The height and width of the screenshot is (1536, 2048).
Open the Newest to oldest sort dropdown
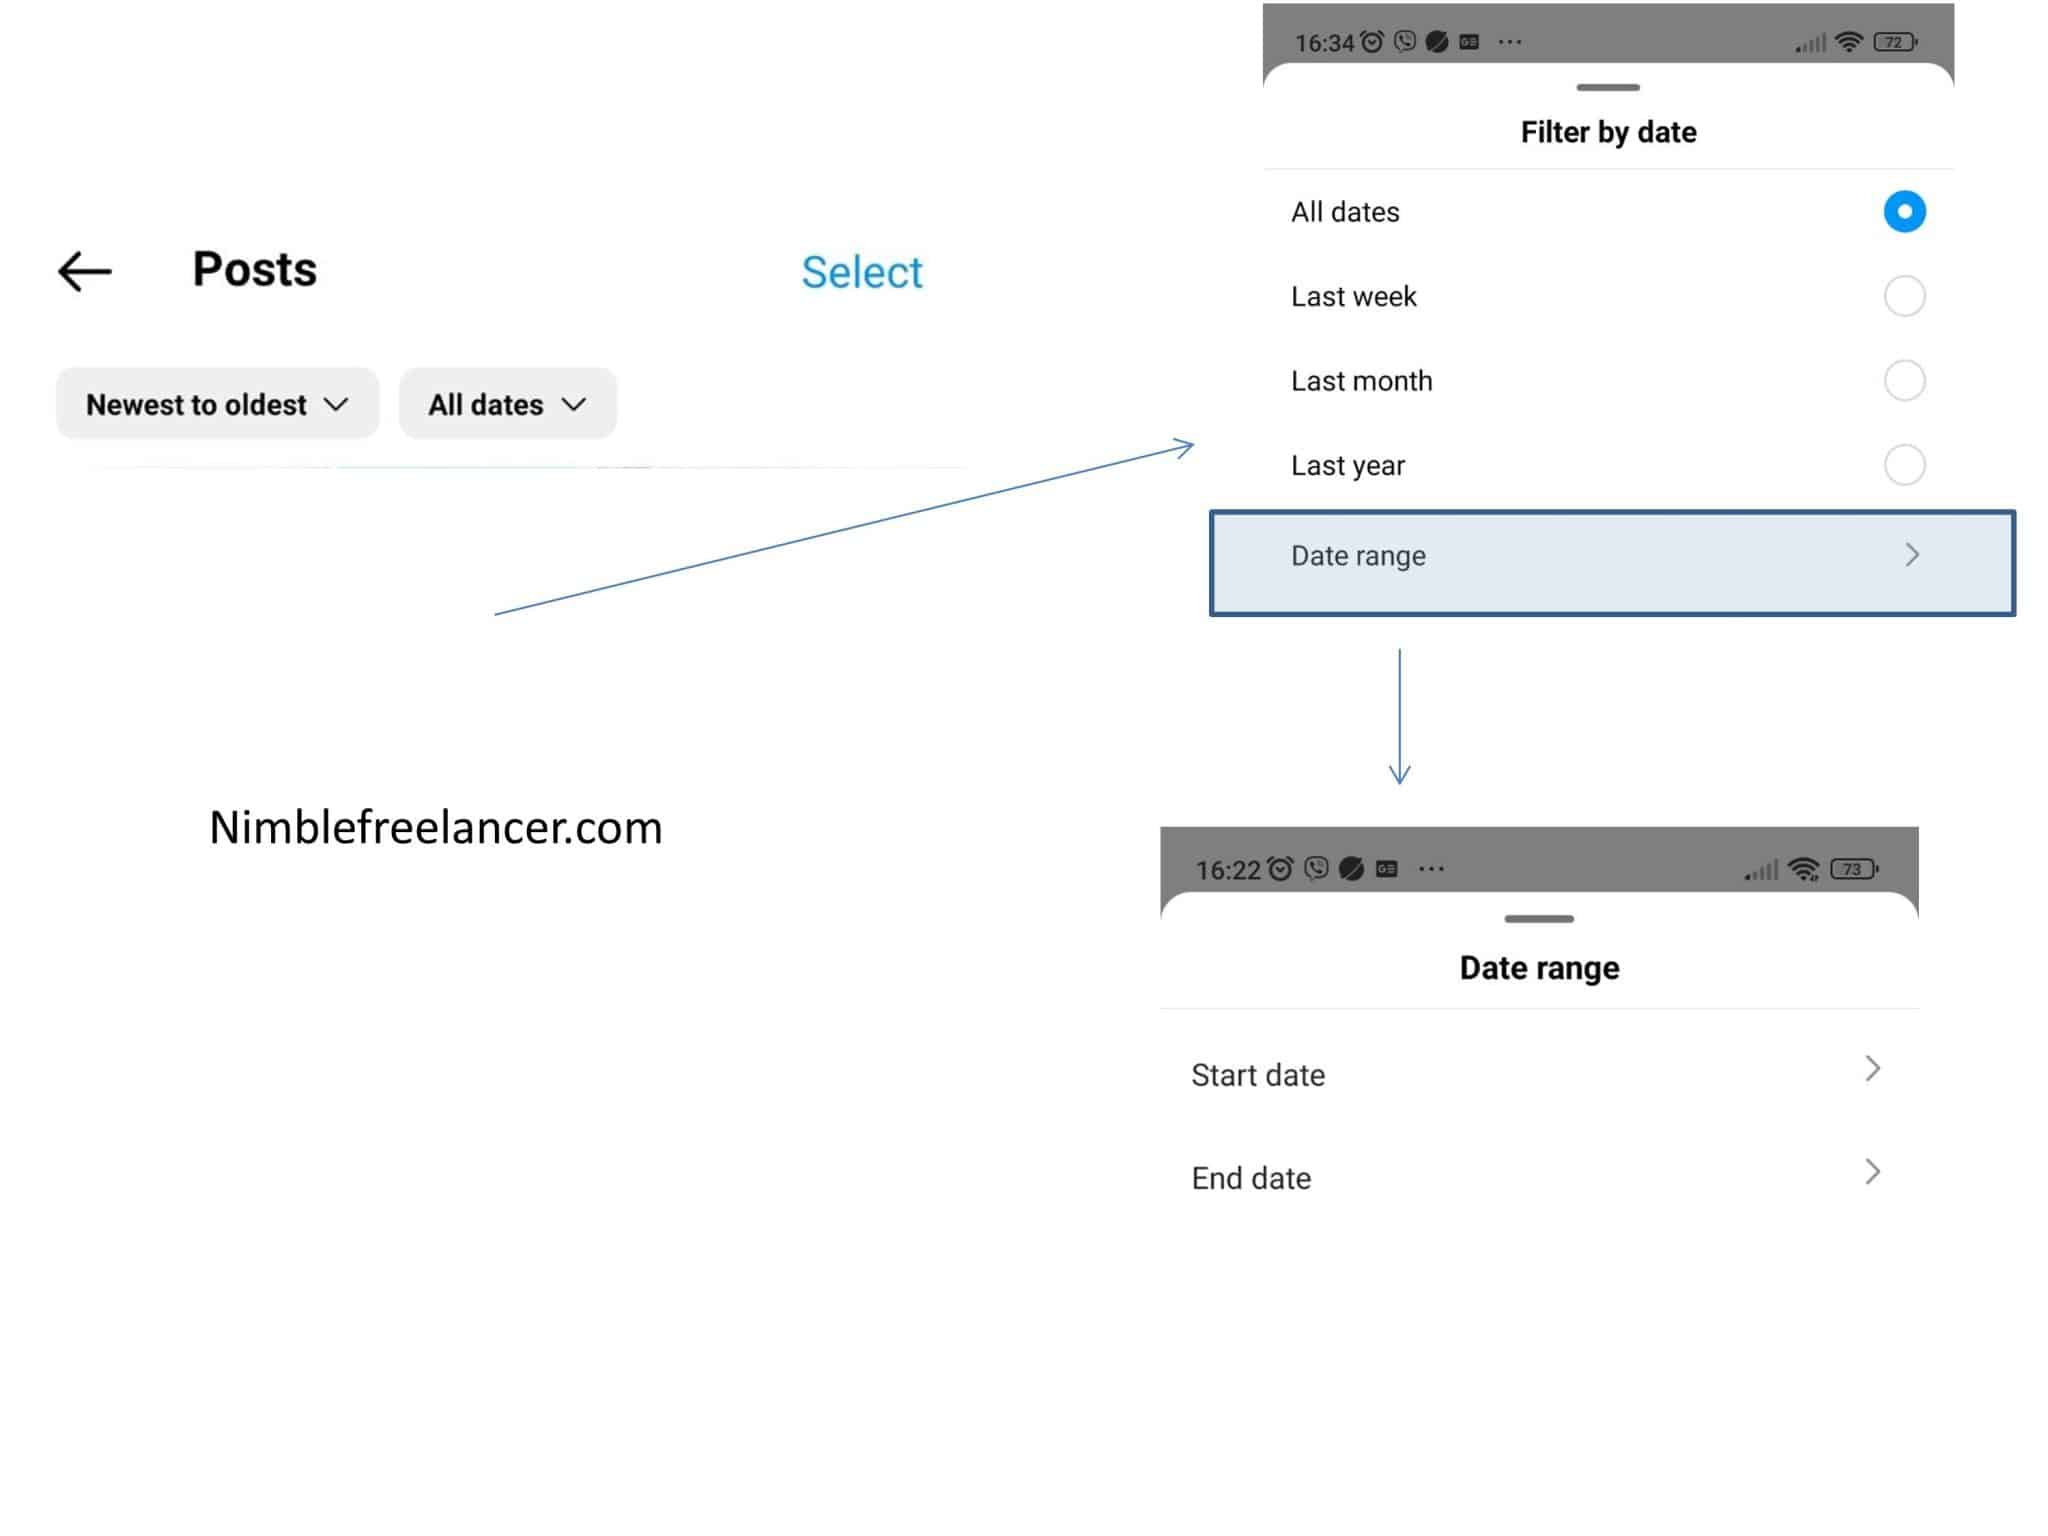click(x=217, y=404)
